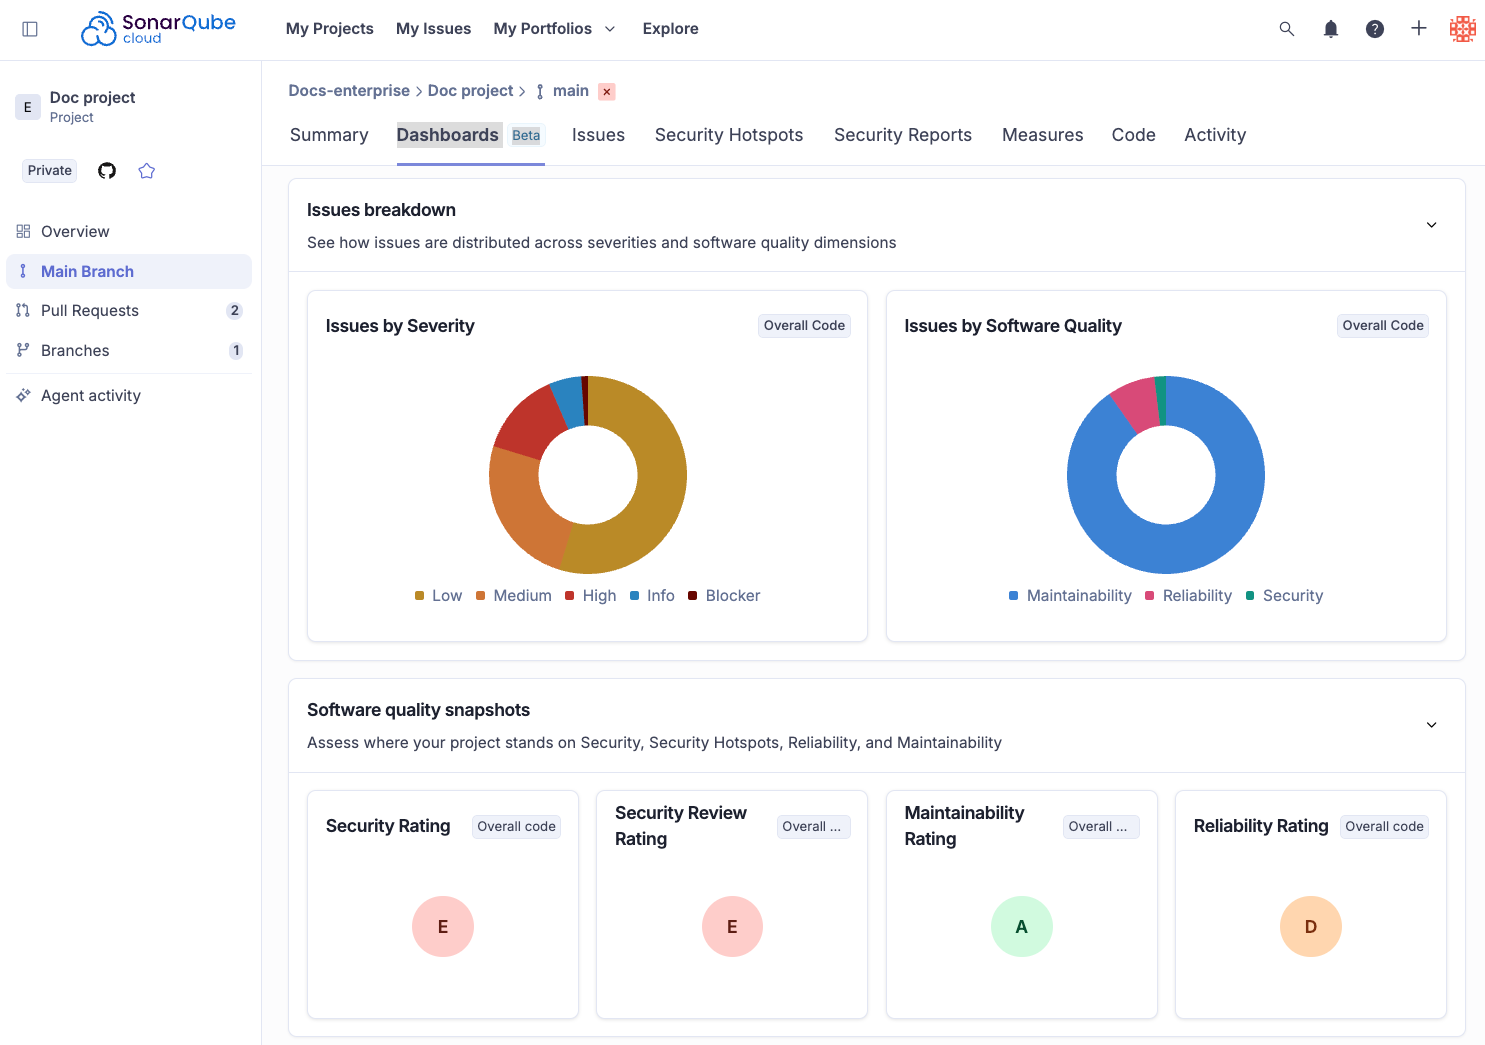Open help via the question mark icon

(x=1375, y=29)
